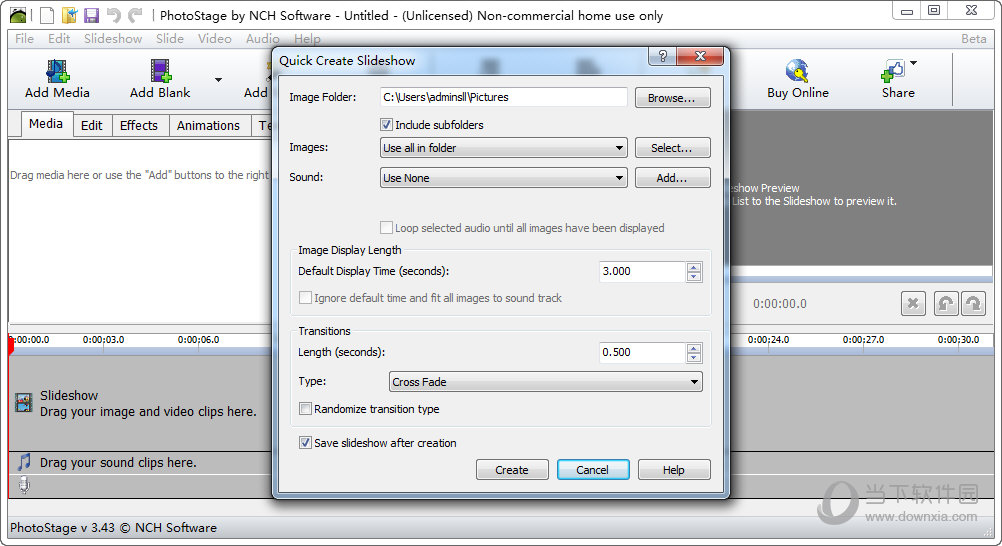Click the Beta label in menu bar

tap(974, 38)
